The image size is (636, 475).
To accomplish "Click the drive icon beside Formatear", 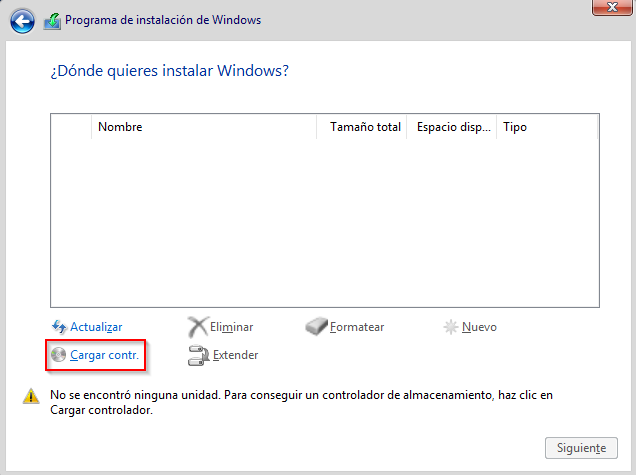I will pos(316,327).
